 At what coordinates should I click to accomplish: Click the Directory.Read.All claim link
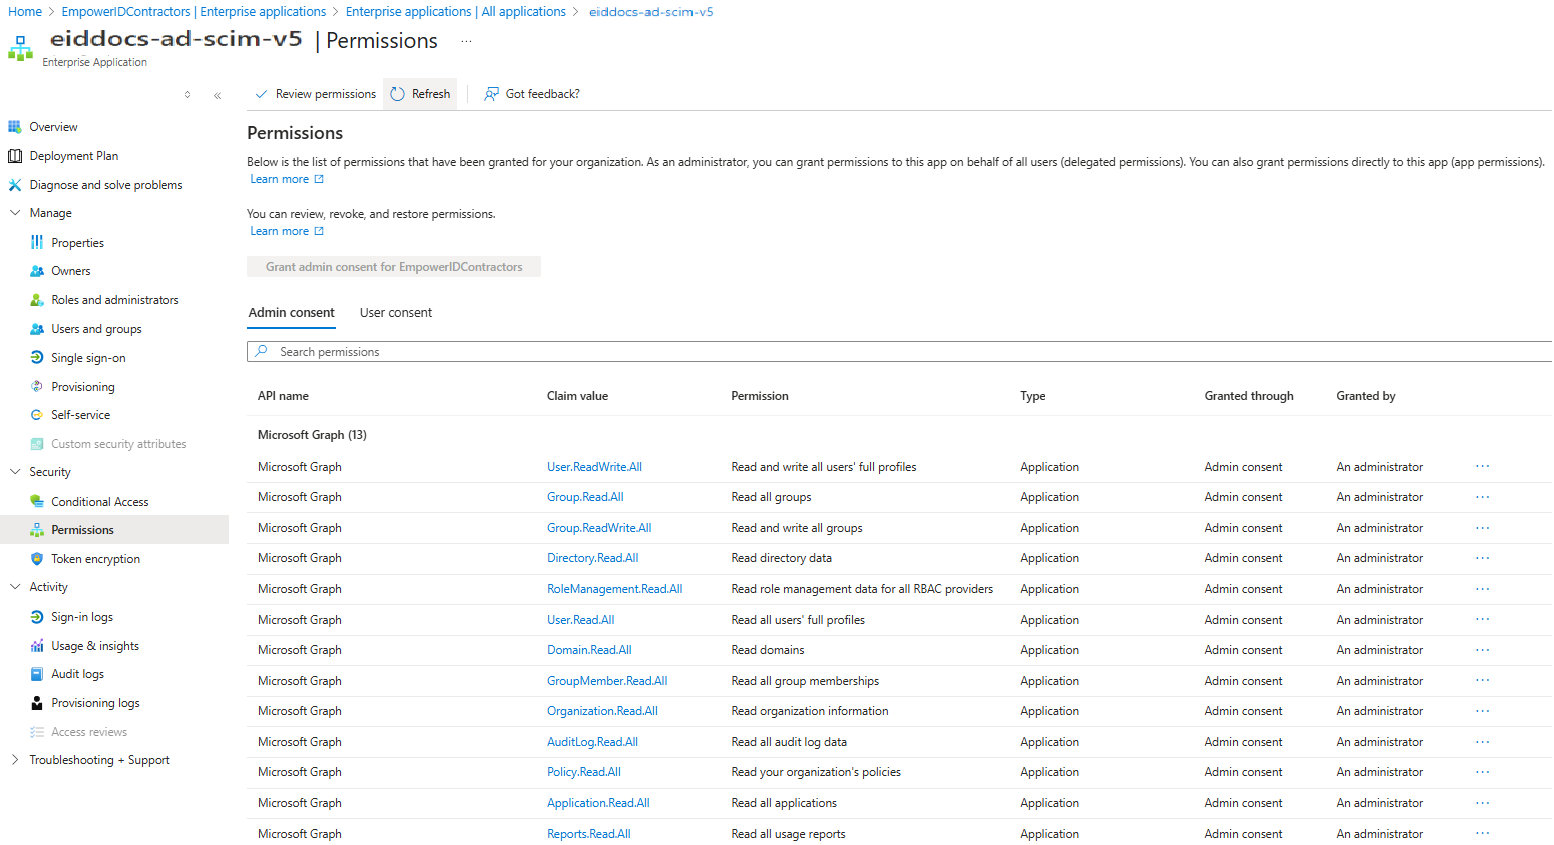click(x=592, y=558)
